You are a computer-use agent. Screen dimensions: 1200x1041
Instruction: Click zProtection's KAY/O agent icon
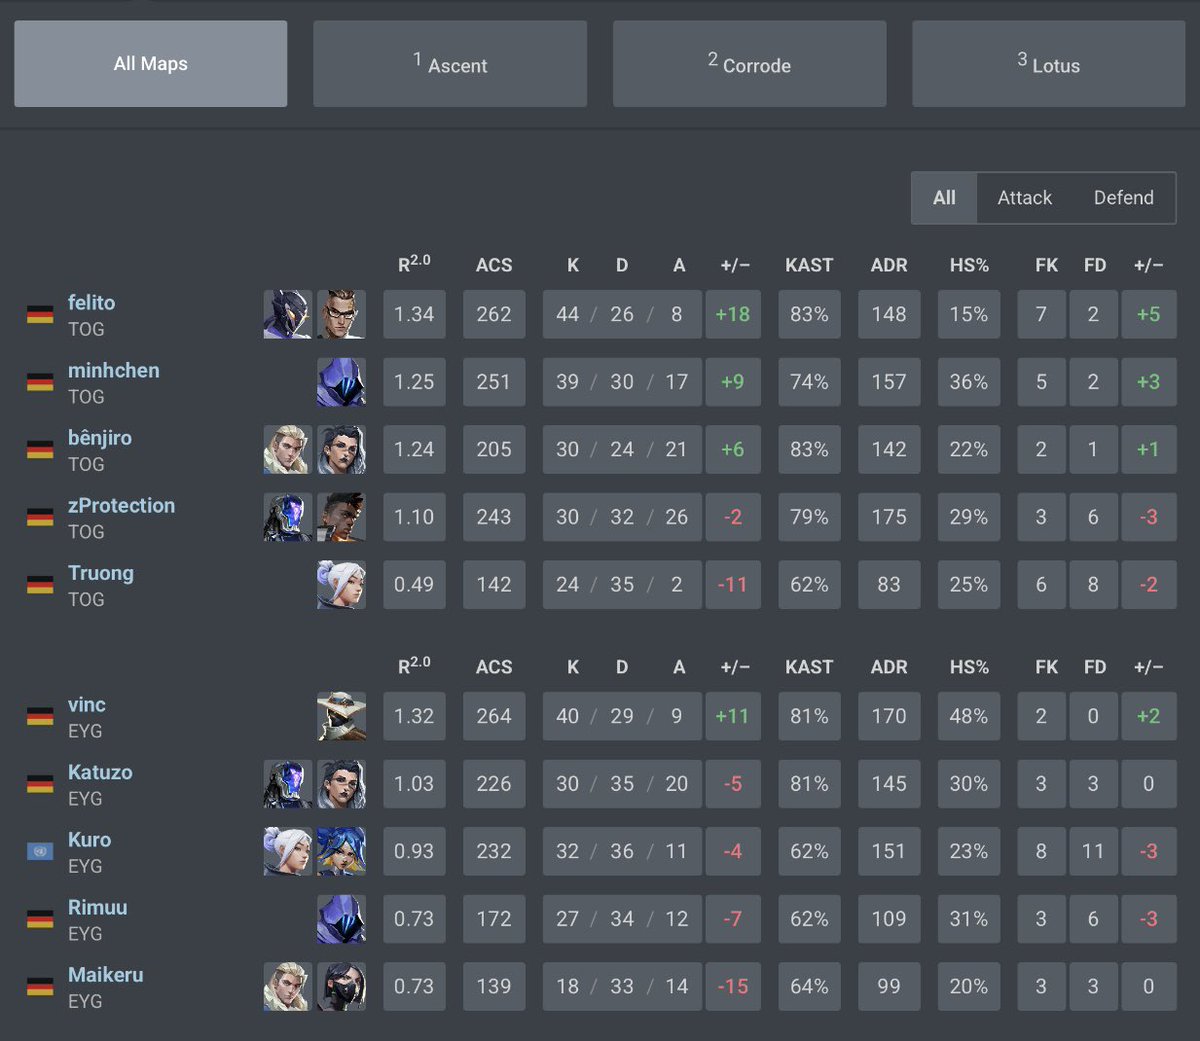click(287, 517)
